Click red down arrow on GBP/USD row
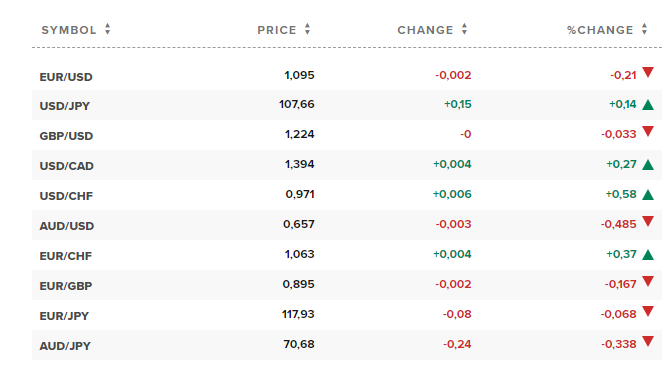 [x=648, y=131]
